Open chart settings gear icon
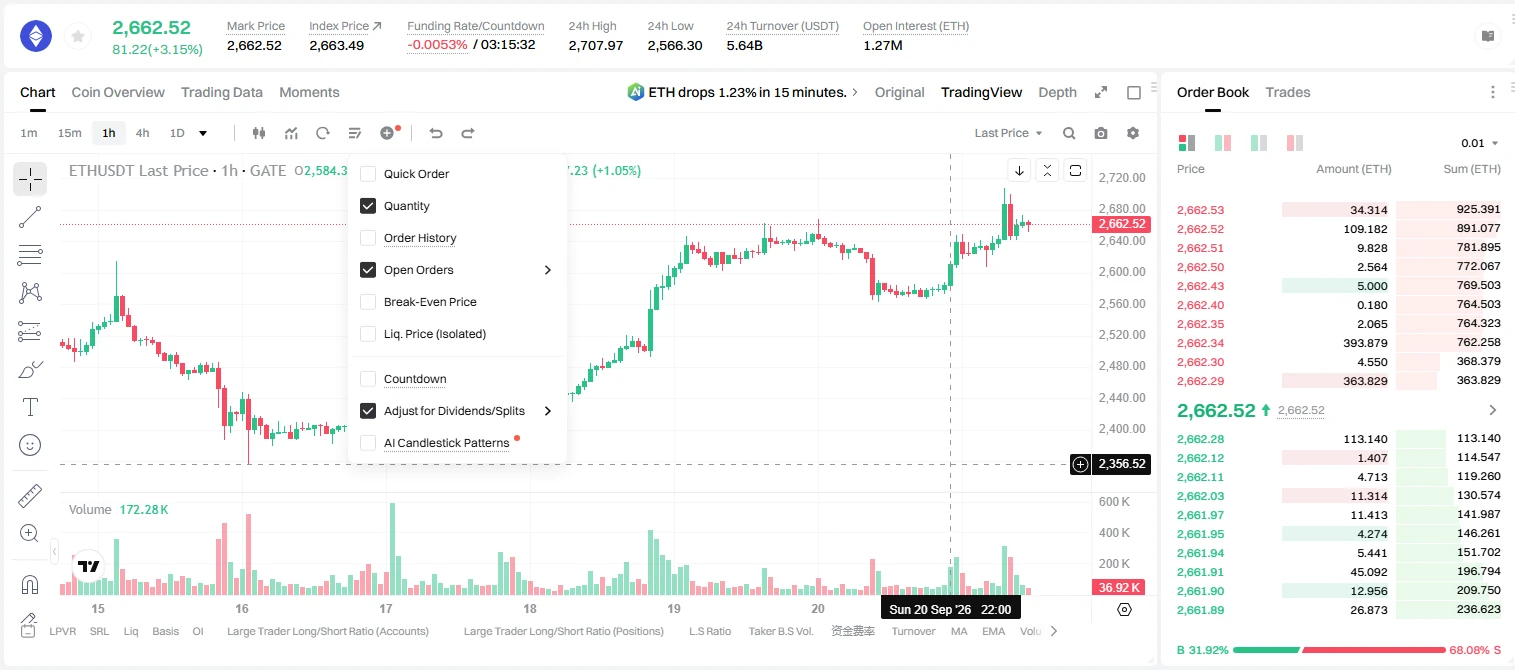Screen dimensions: 1515x670 (x=1133, y=133)
